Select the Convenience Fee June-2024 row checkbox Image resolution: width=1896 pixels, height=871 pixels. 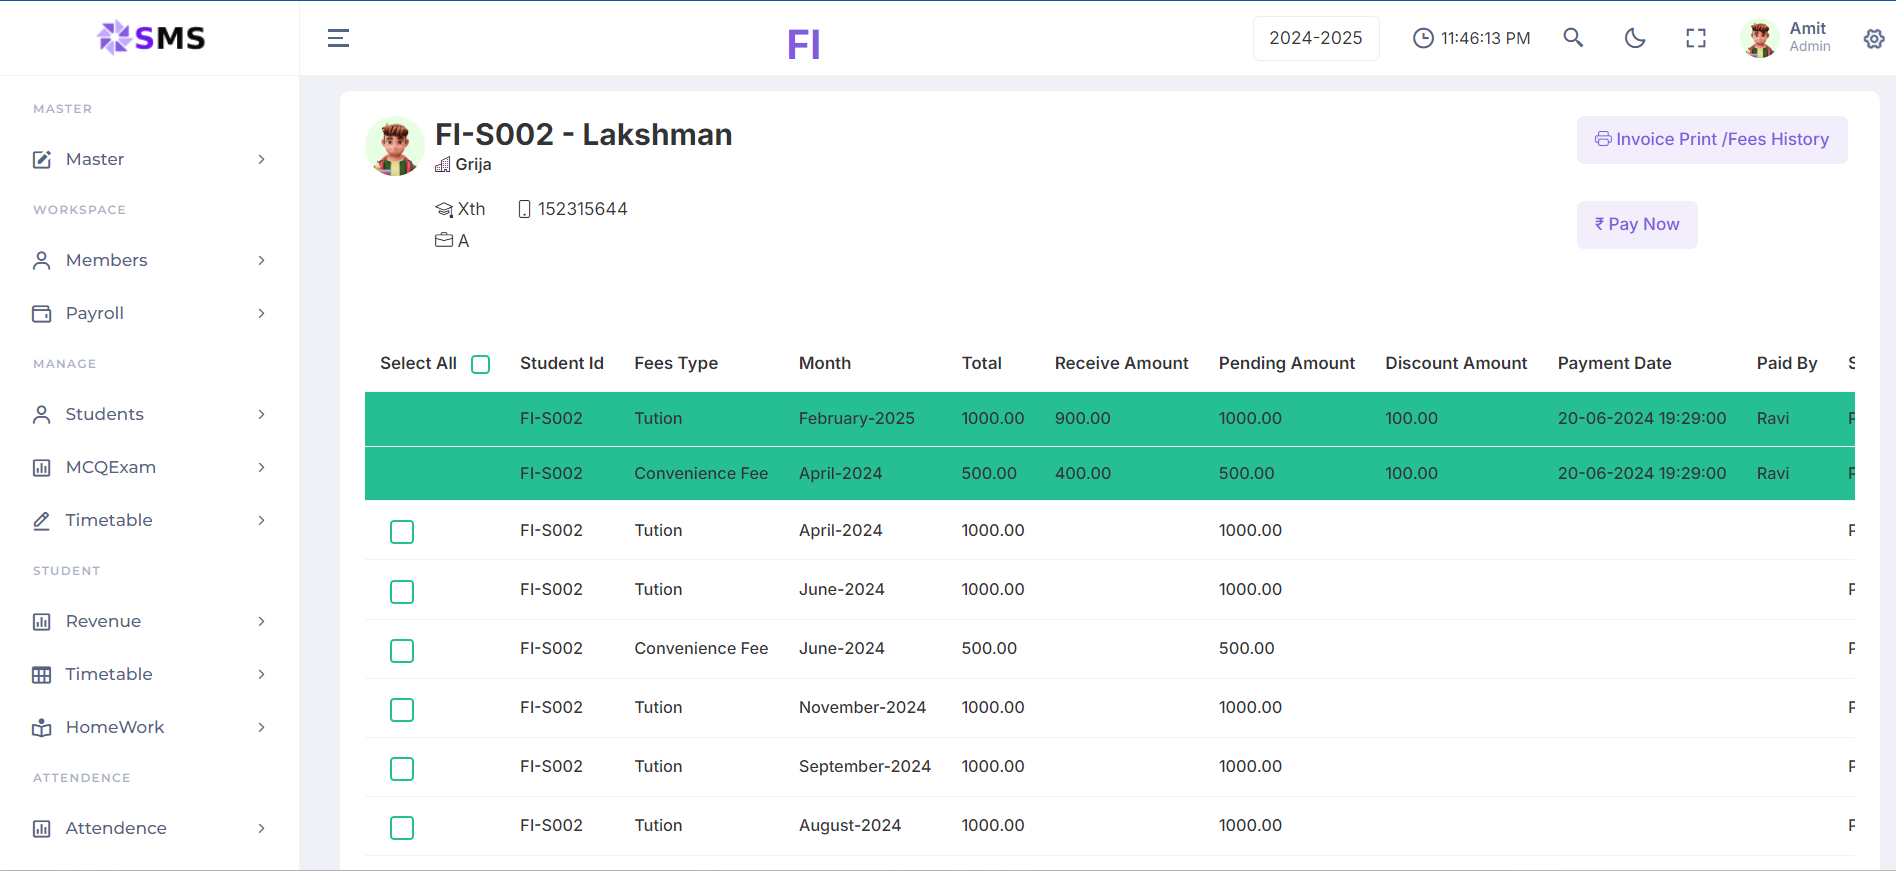(x=402, y=651)
